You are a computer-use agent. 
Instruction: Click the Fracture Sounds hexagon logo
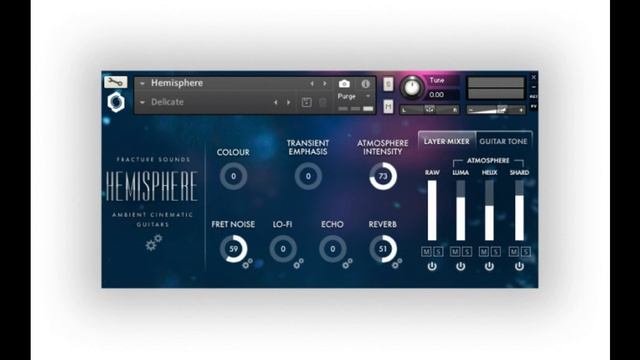point(116,102)
